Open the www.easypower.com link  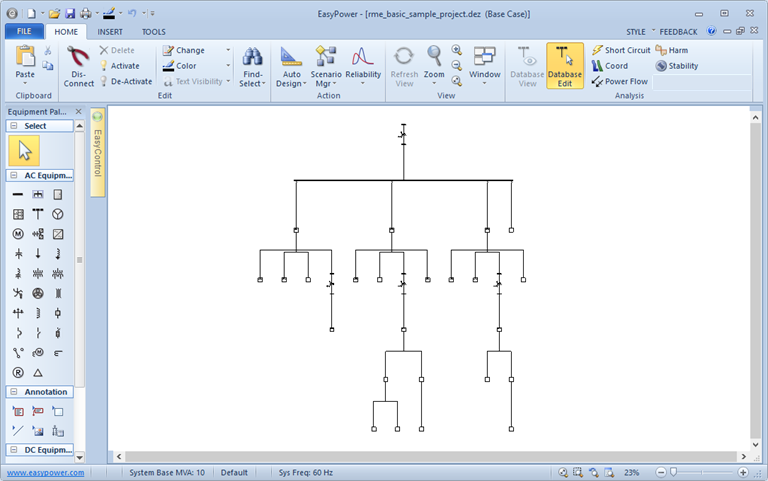tap(46, 472)
